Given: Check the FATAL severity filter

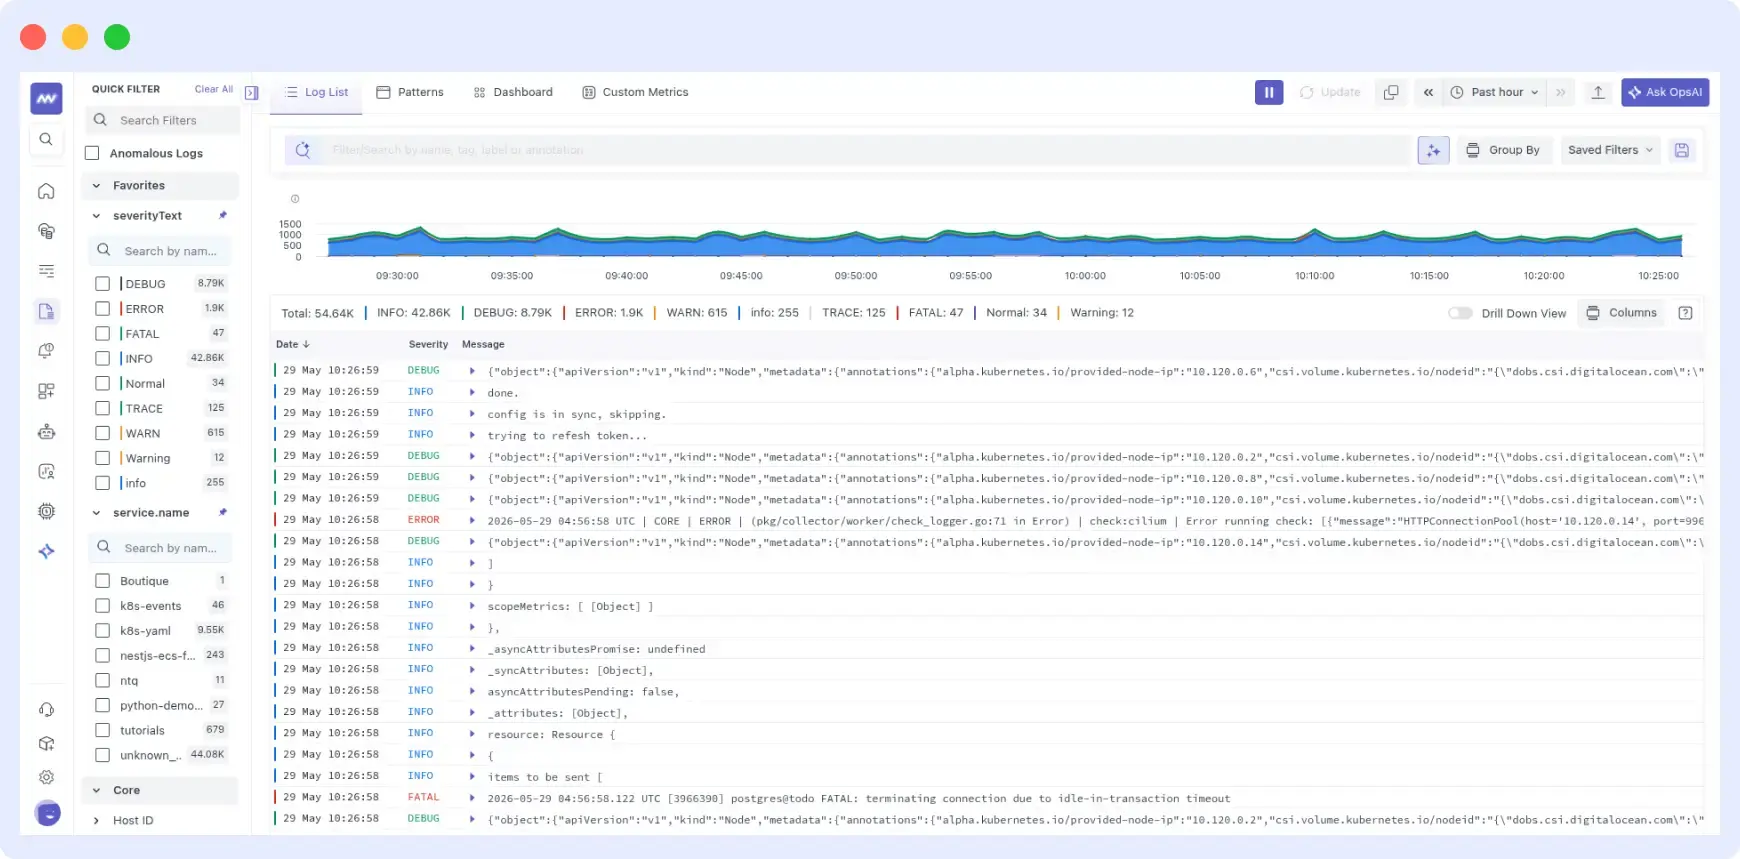Looking at the screenshot, I should [x=102, y=333].
